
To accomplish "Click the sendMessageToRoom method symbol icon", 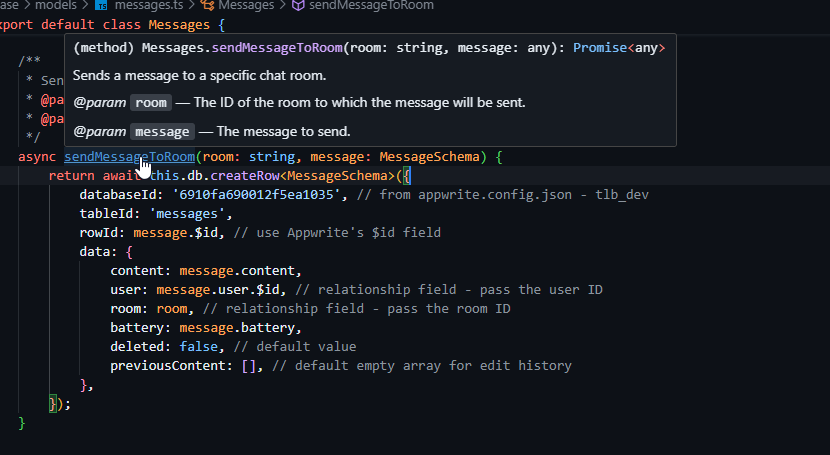I will [297, 5].
